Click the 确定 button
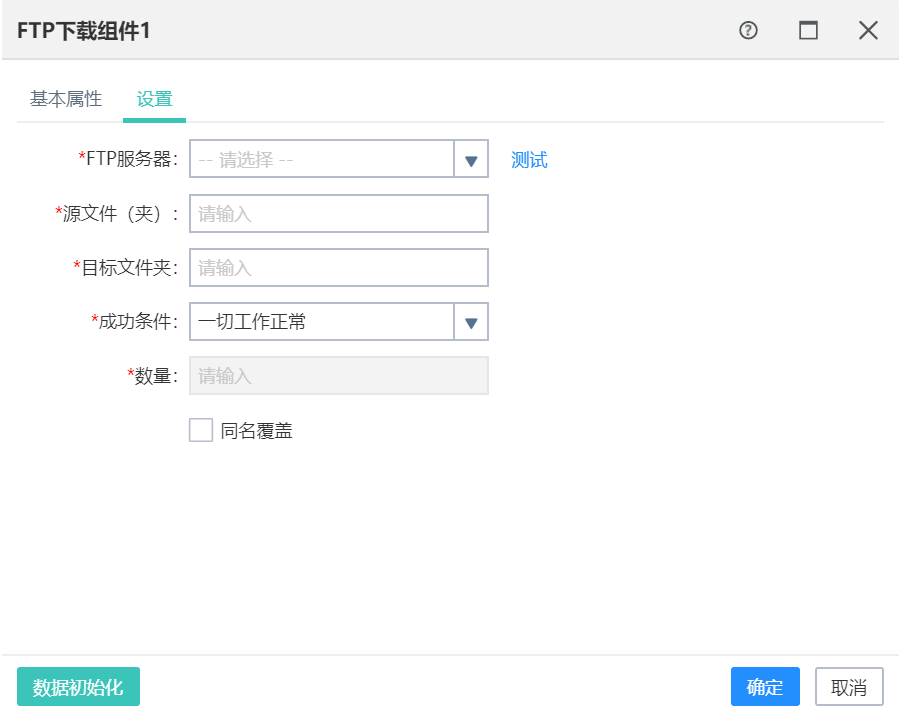The height and width of the screenshot is (716, 900). (765, 687)
